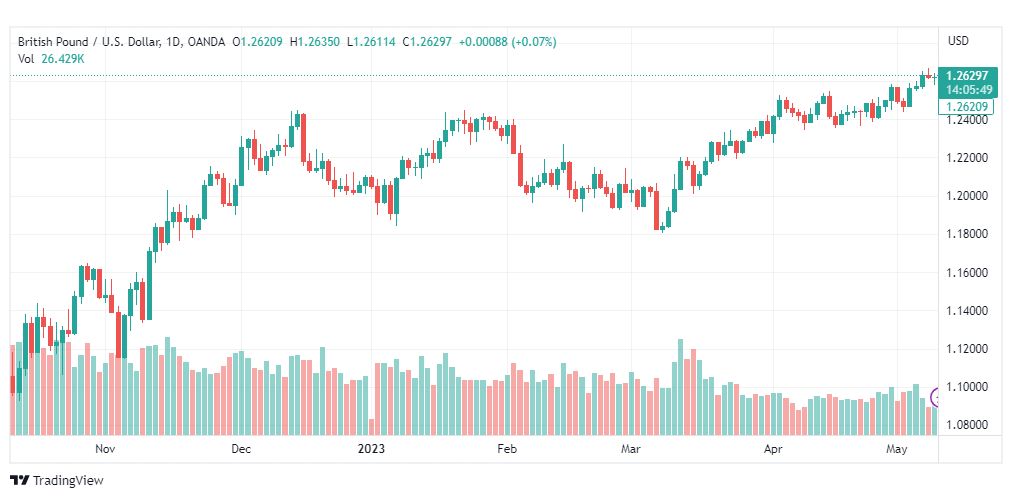Screen dimensions: 1012x498
Task: Click the Mar label on the time axis
Action: pyautogui.click(x=629, y=448)
